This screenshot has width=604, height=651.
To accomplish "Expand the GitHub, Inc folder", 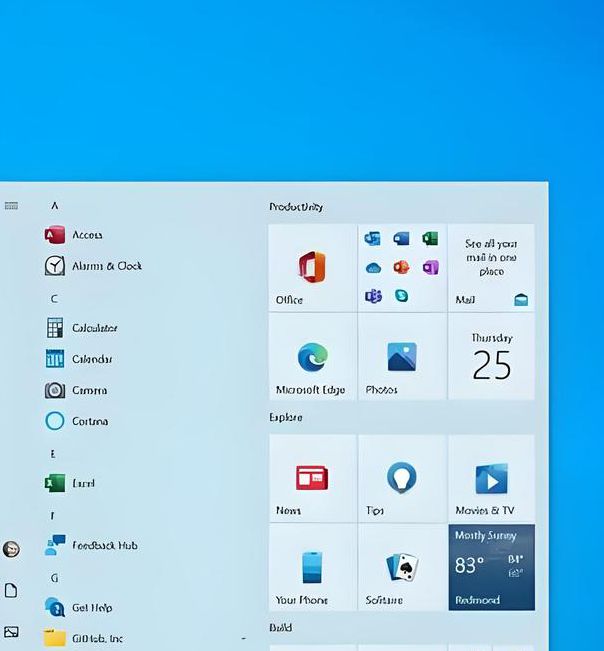I will [145, 638].
